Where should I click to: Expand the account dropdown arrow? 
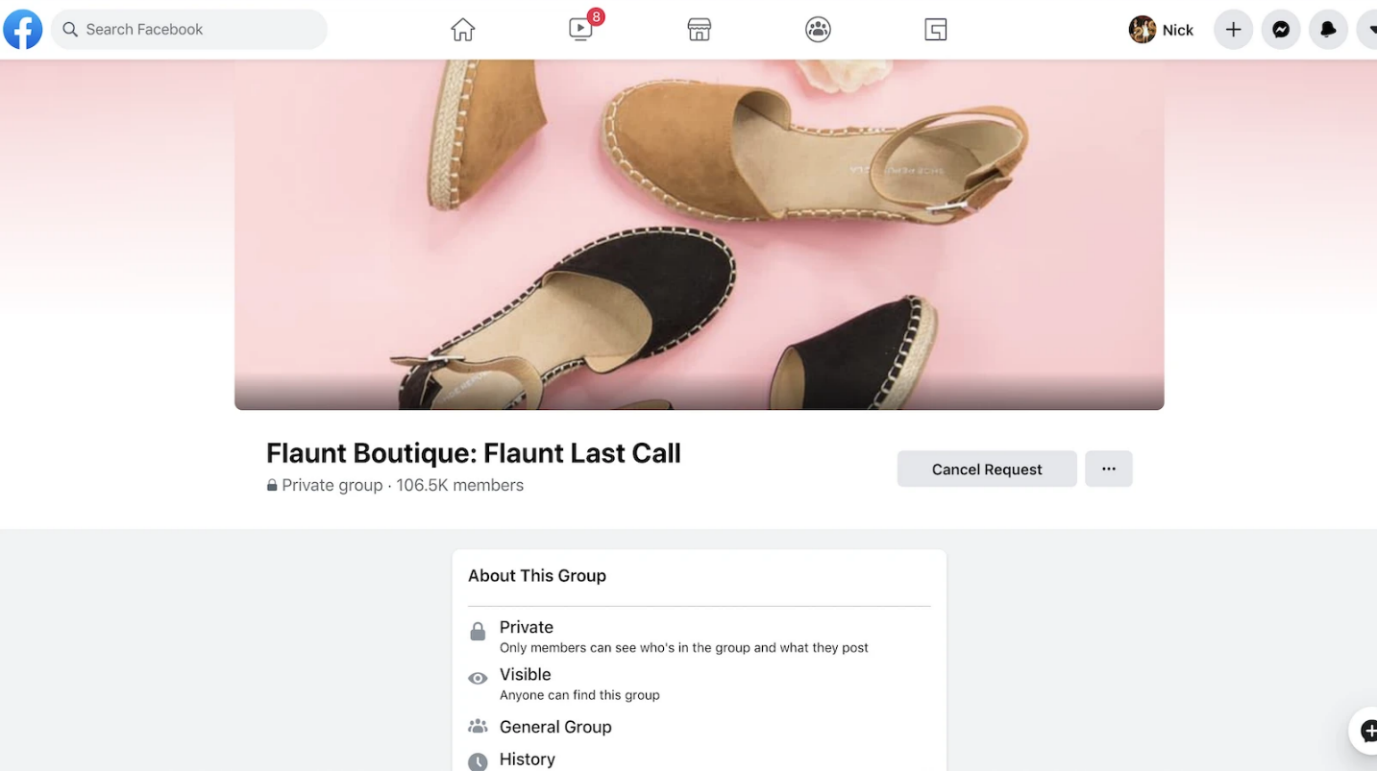coord(1369,30)
